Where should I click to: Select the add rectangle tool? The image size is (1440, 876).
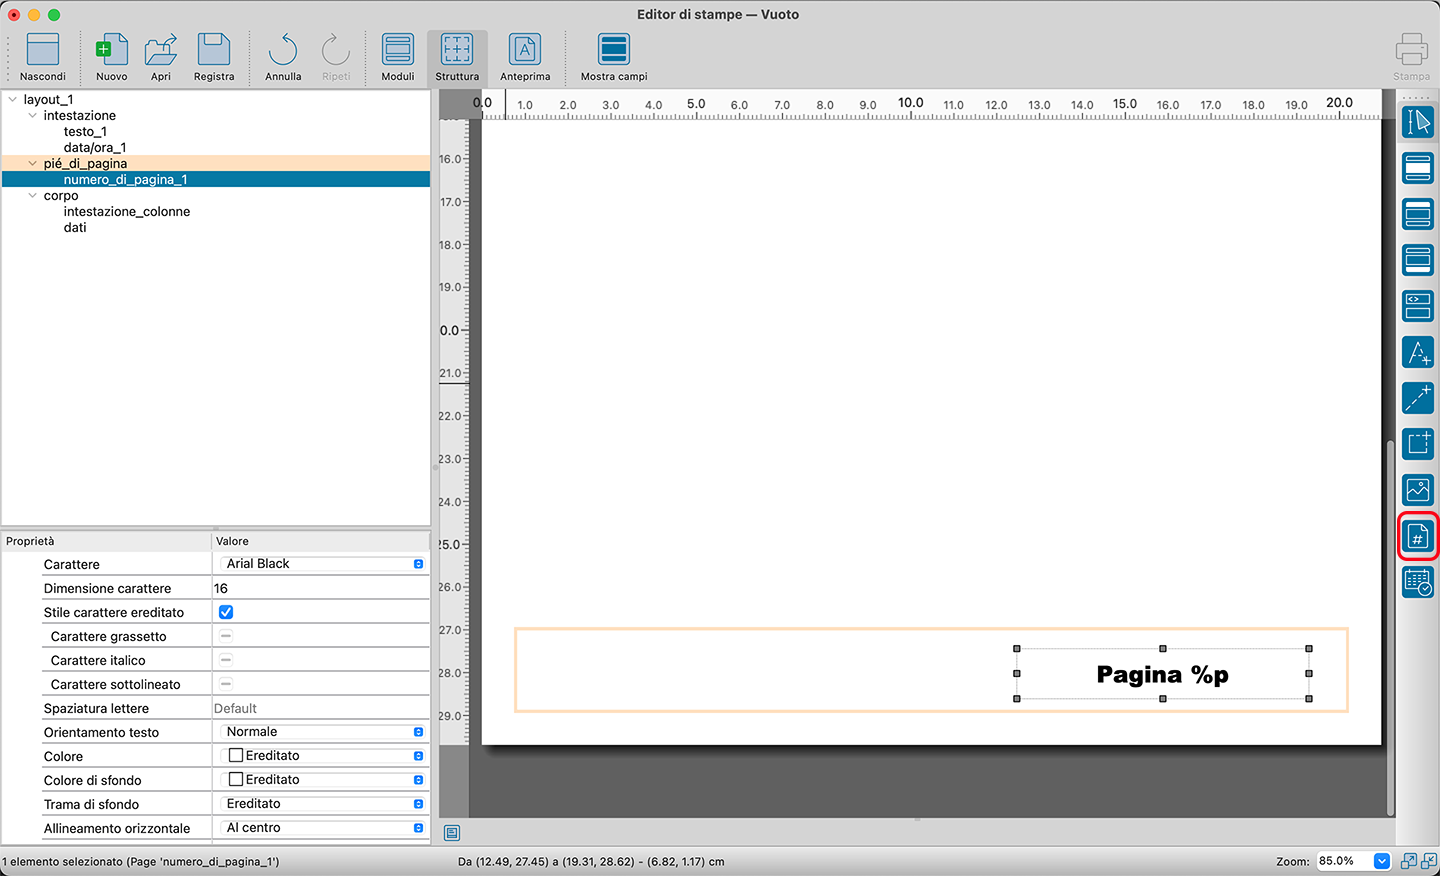pyautogui.click(x=1418, y=444)
